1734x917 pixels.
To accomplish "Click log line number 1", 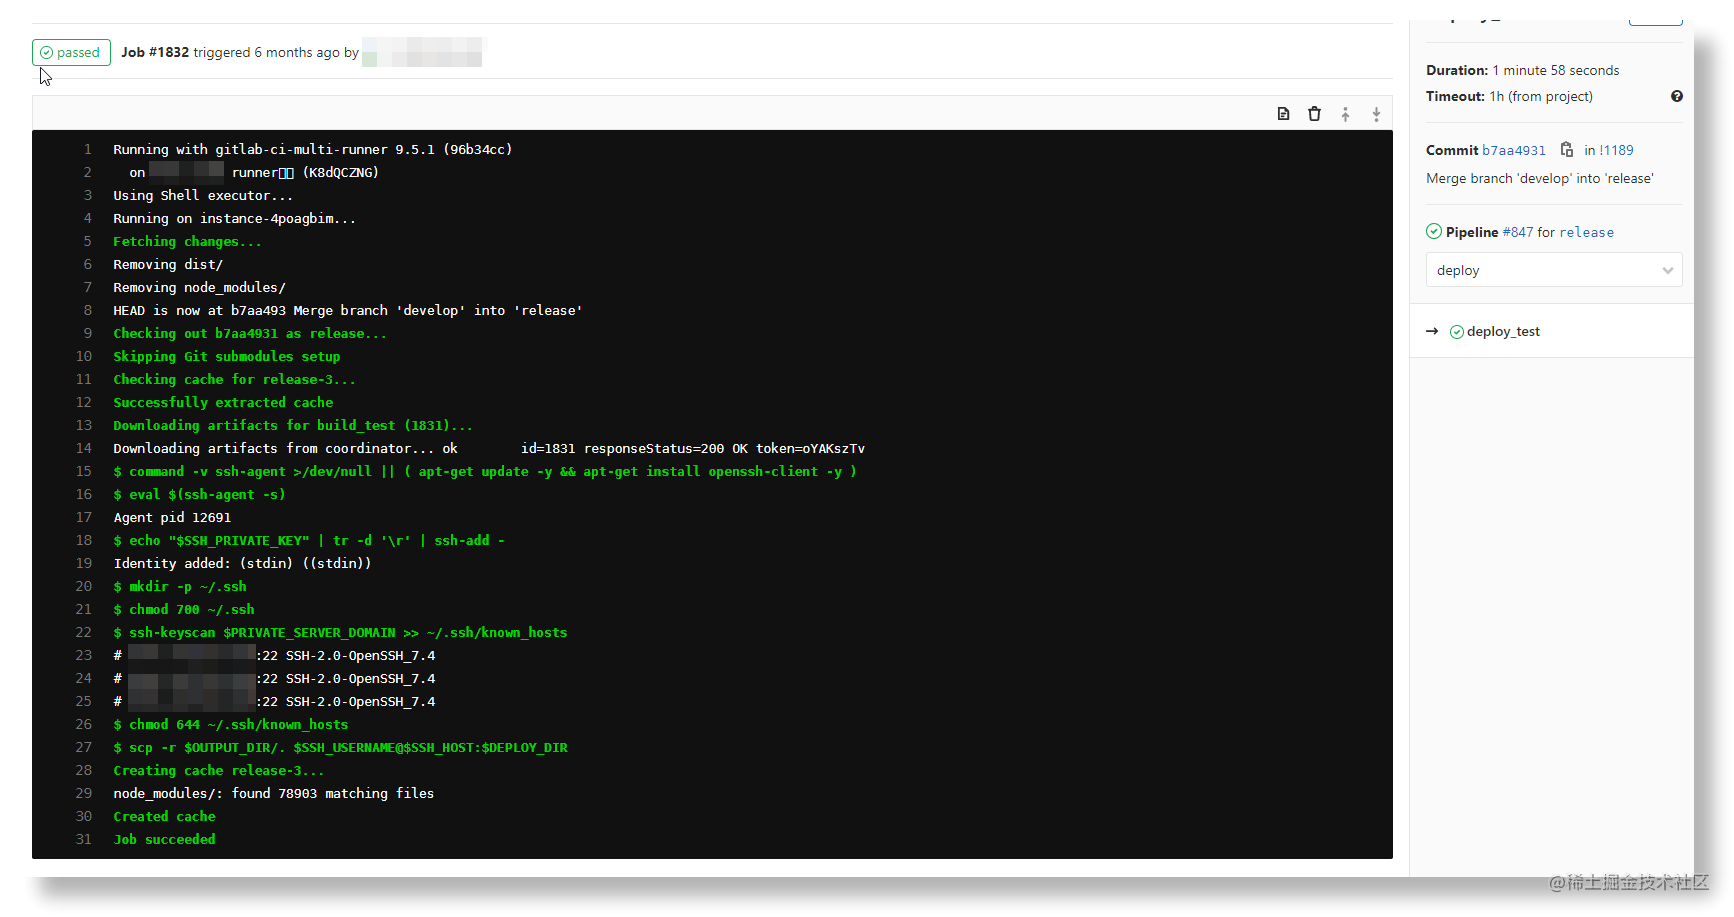I will [87, 149].
